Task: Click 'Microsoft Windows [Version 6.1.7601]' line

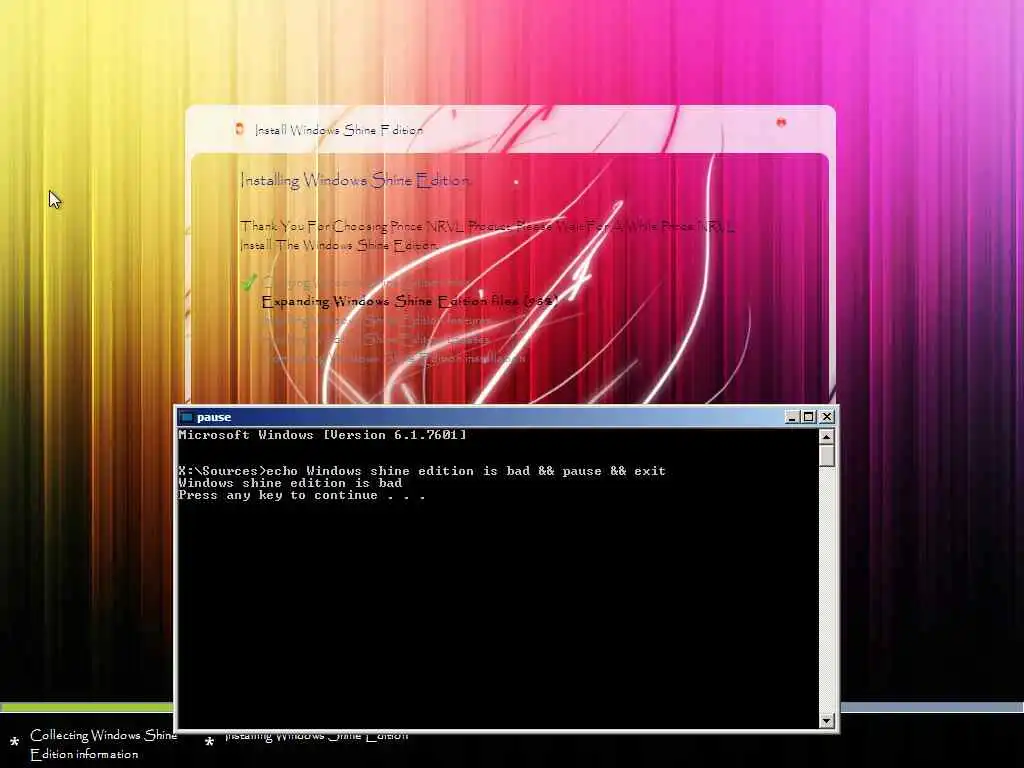Action: (x=323, y=435)
